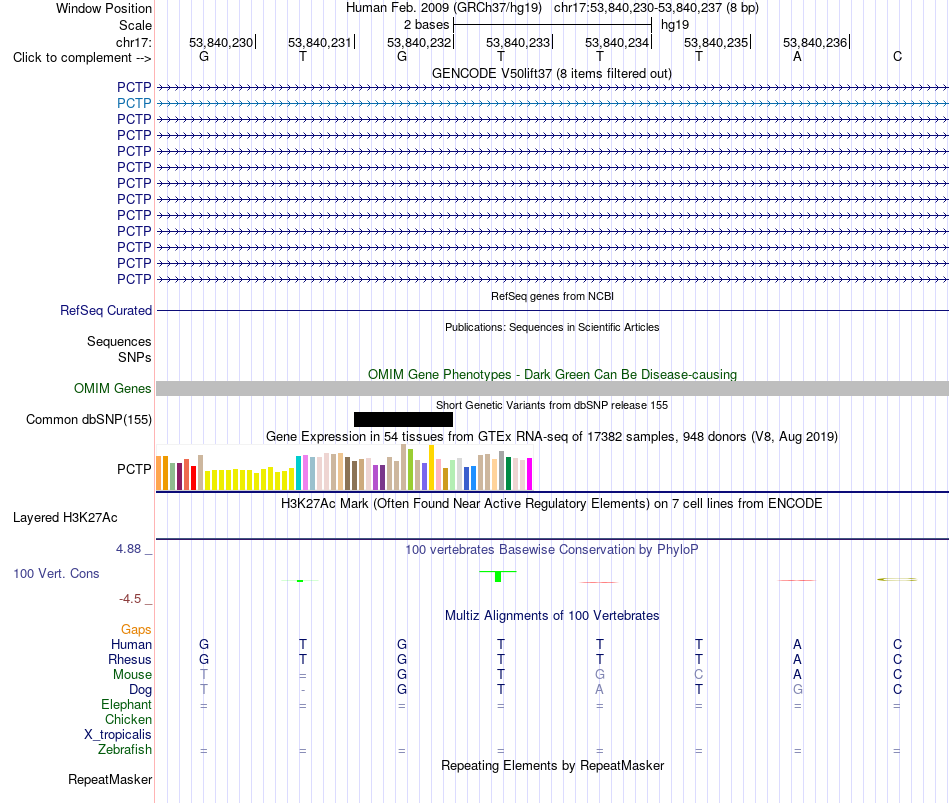Click the RefSeq Curated track label
This screenshot has width=950, height=803.
(106, 310)
